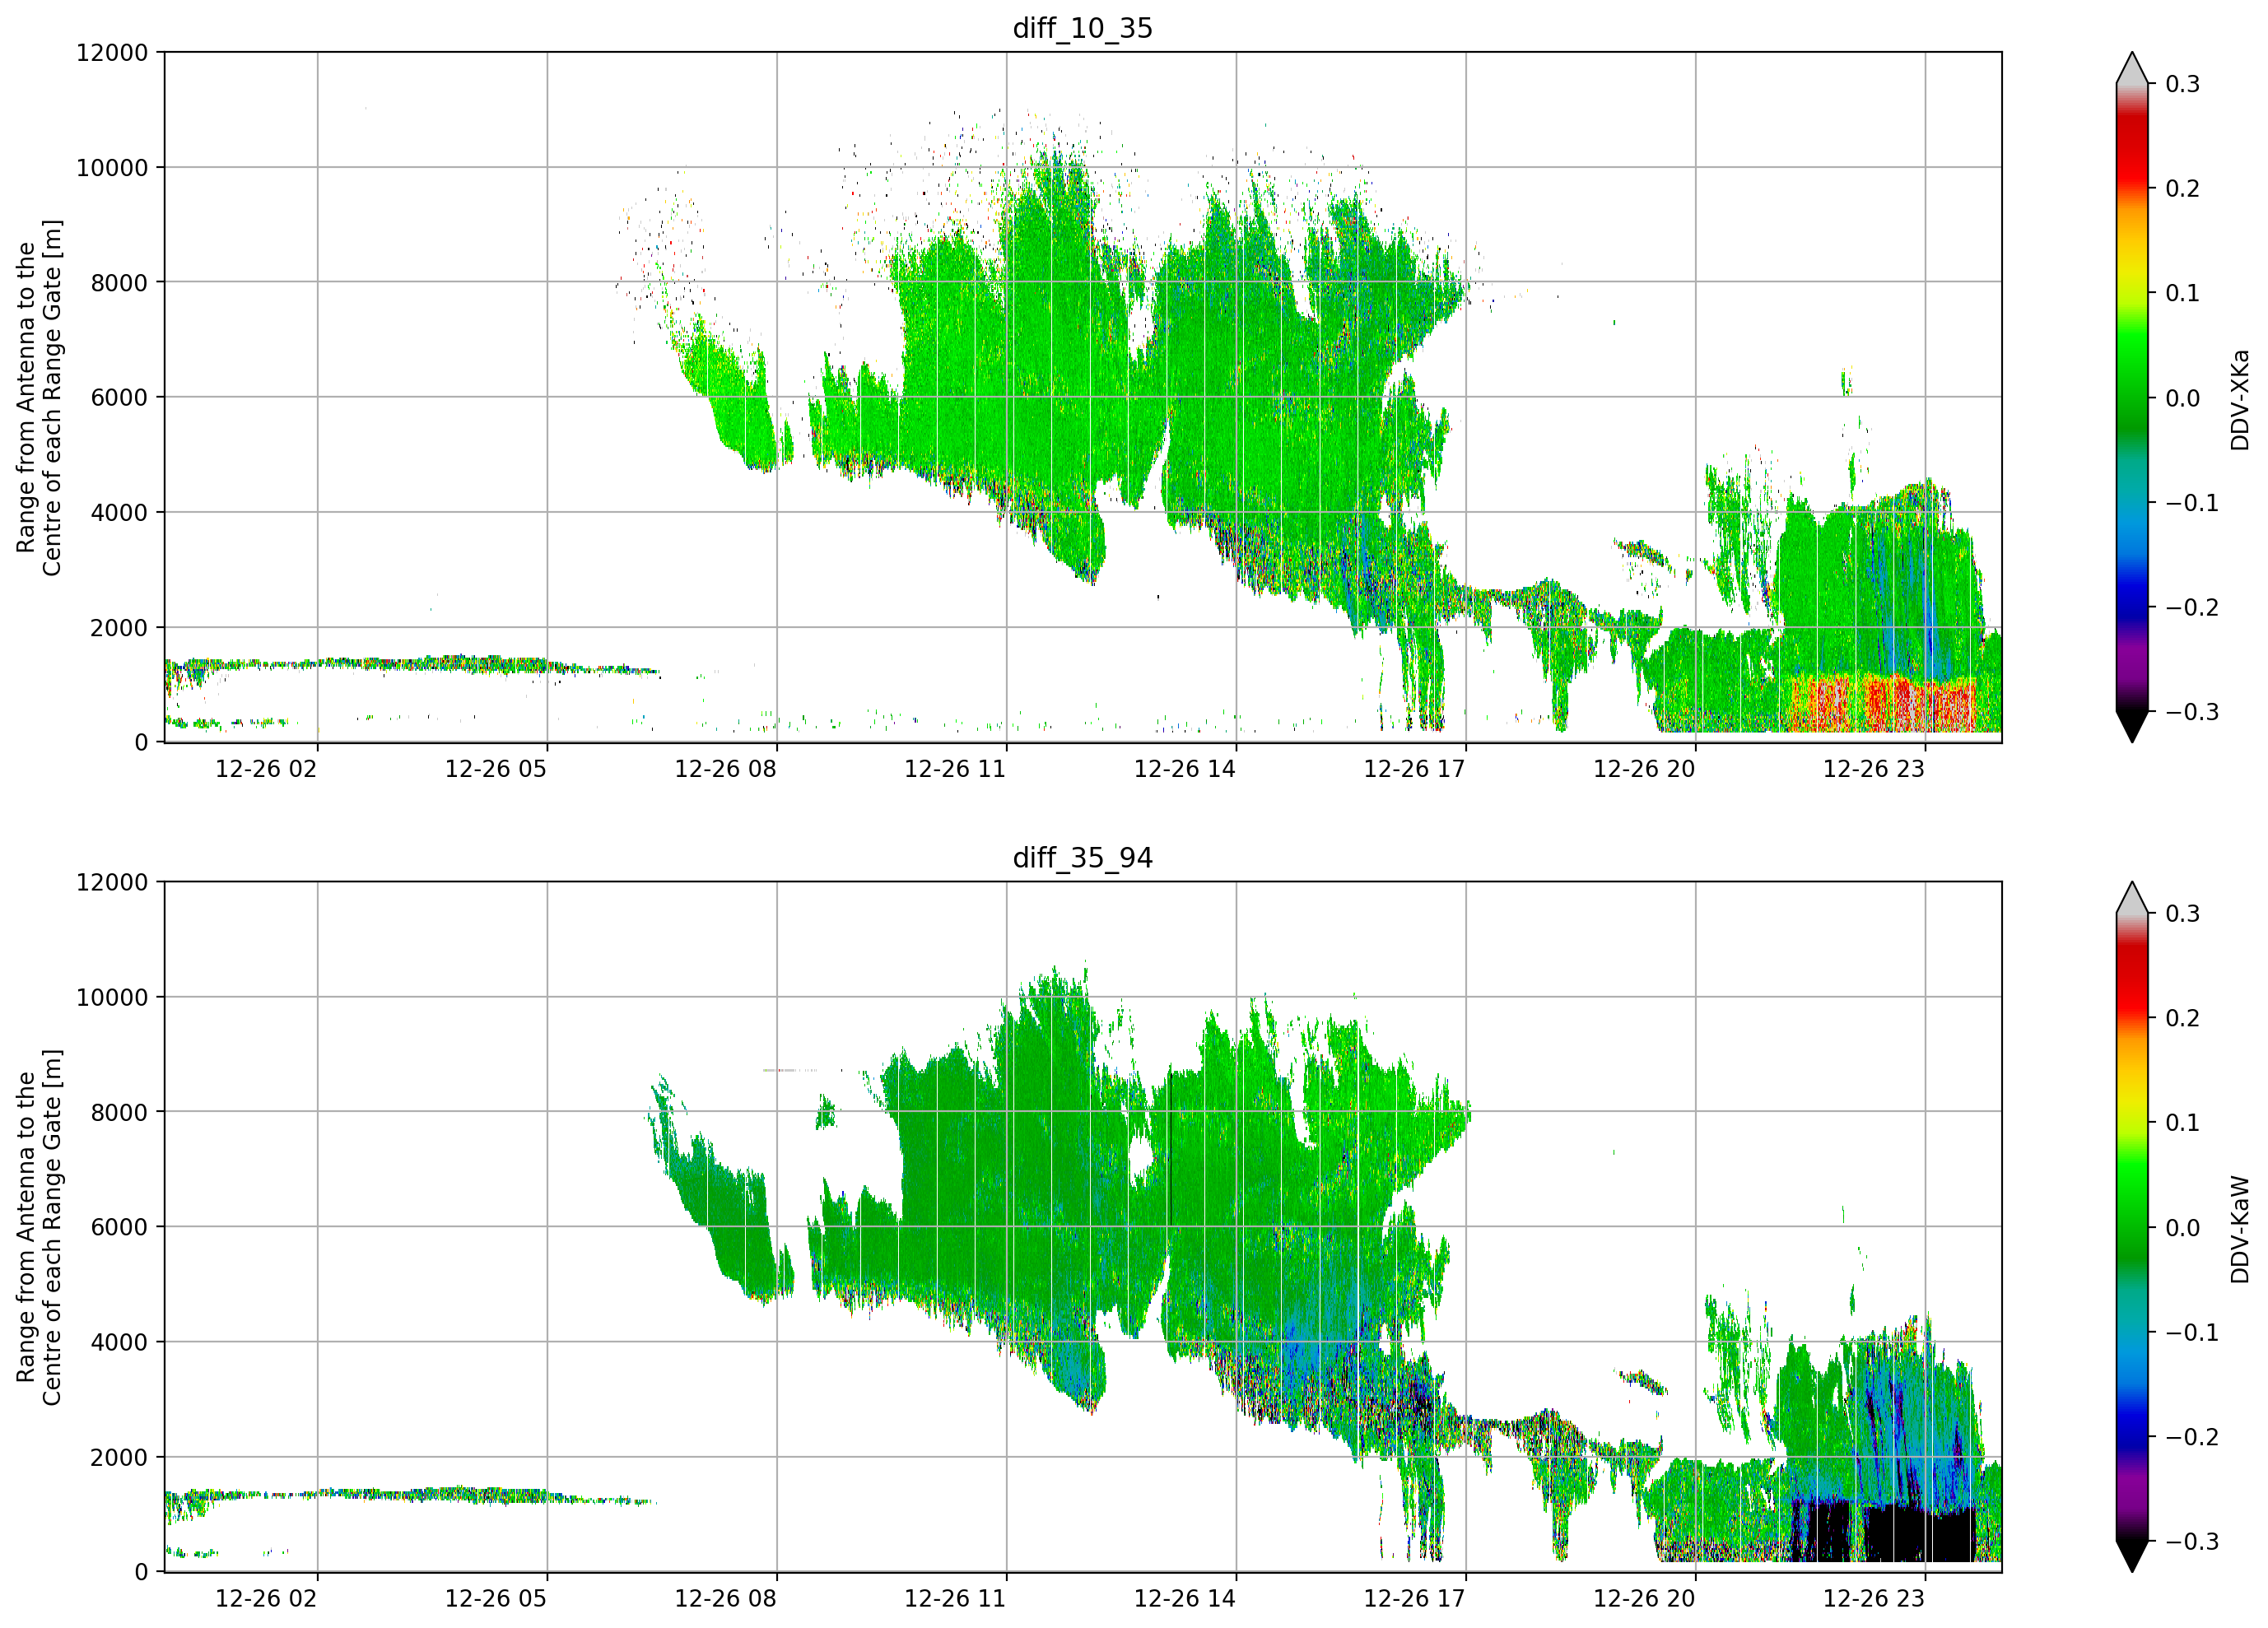This screenshot has width=2268, height=1628.
Task: Click the black lower arrow of DDV-XKa colorbar
Action: [x=2132, y=726]
